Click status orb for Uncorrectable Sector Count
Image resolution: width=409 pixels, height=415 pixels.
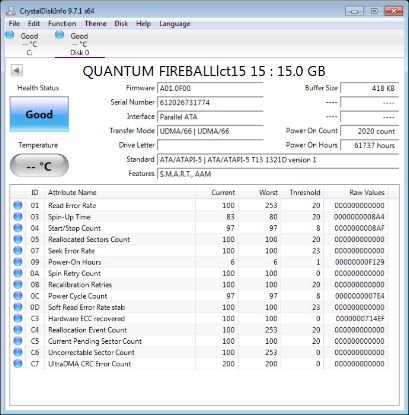(x=18, y=352)
